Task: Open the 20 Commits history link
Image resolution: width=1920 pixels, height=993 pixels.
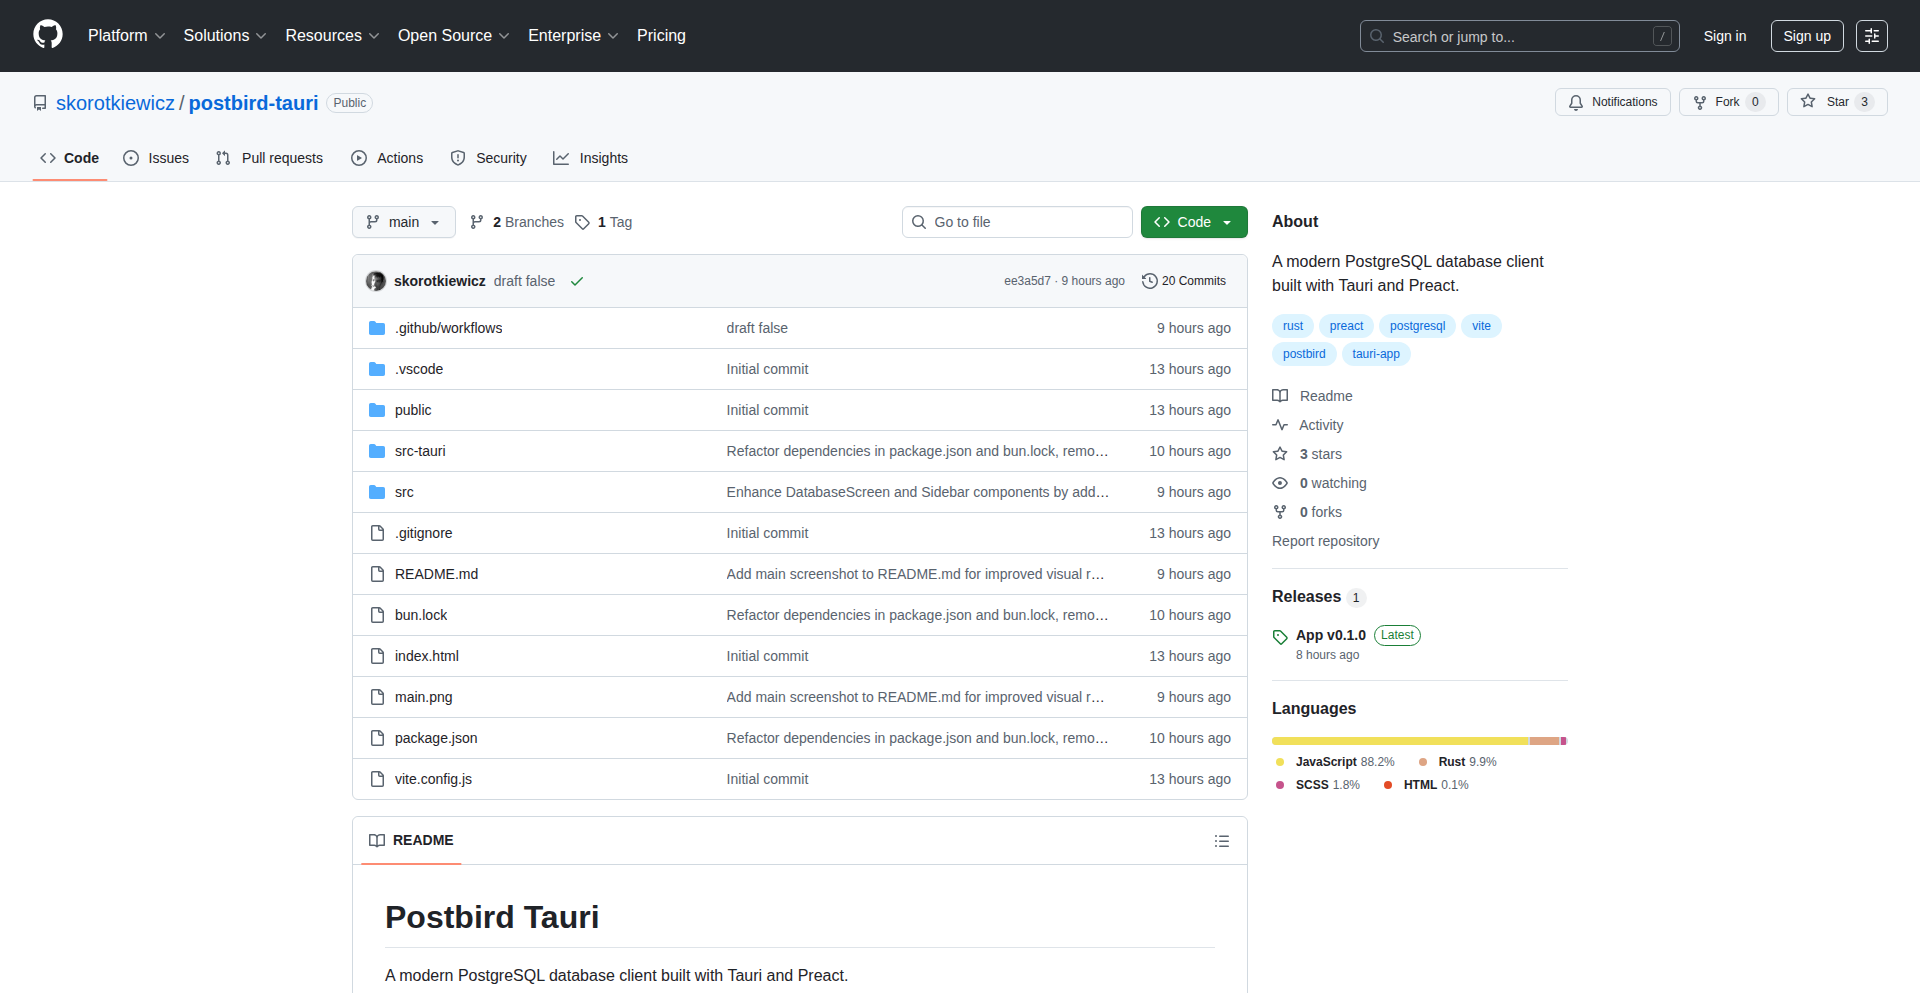Action: coord(1184,281)
